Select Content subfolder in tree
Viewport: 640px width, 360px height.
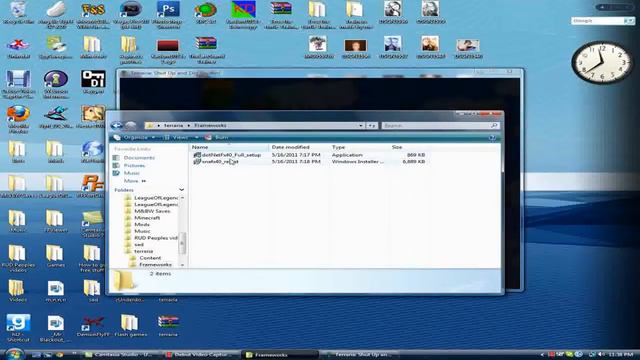click(150, 258)
